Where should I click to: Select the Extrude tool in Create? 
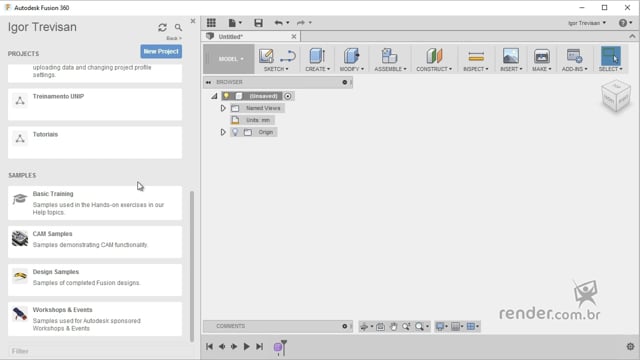tap(317, 56)
